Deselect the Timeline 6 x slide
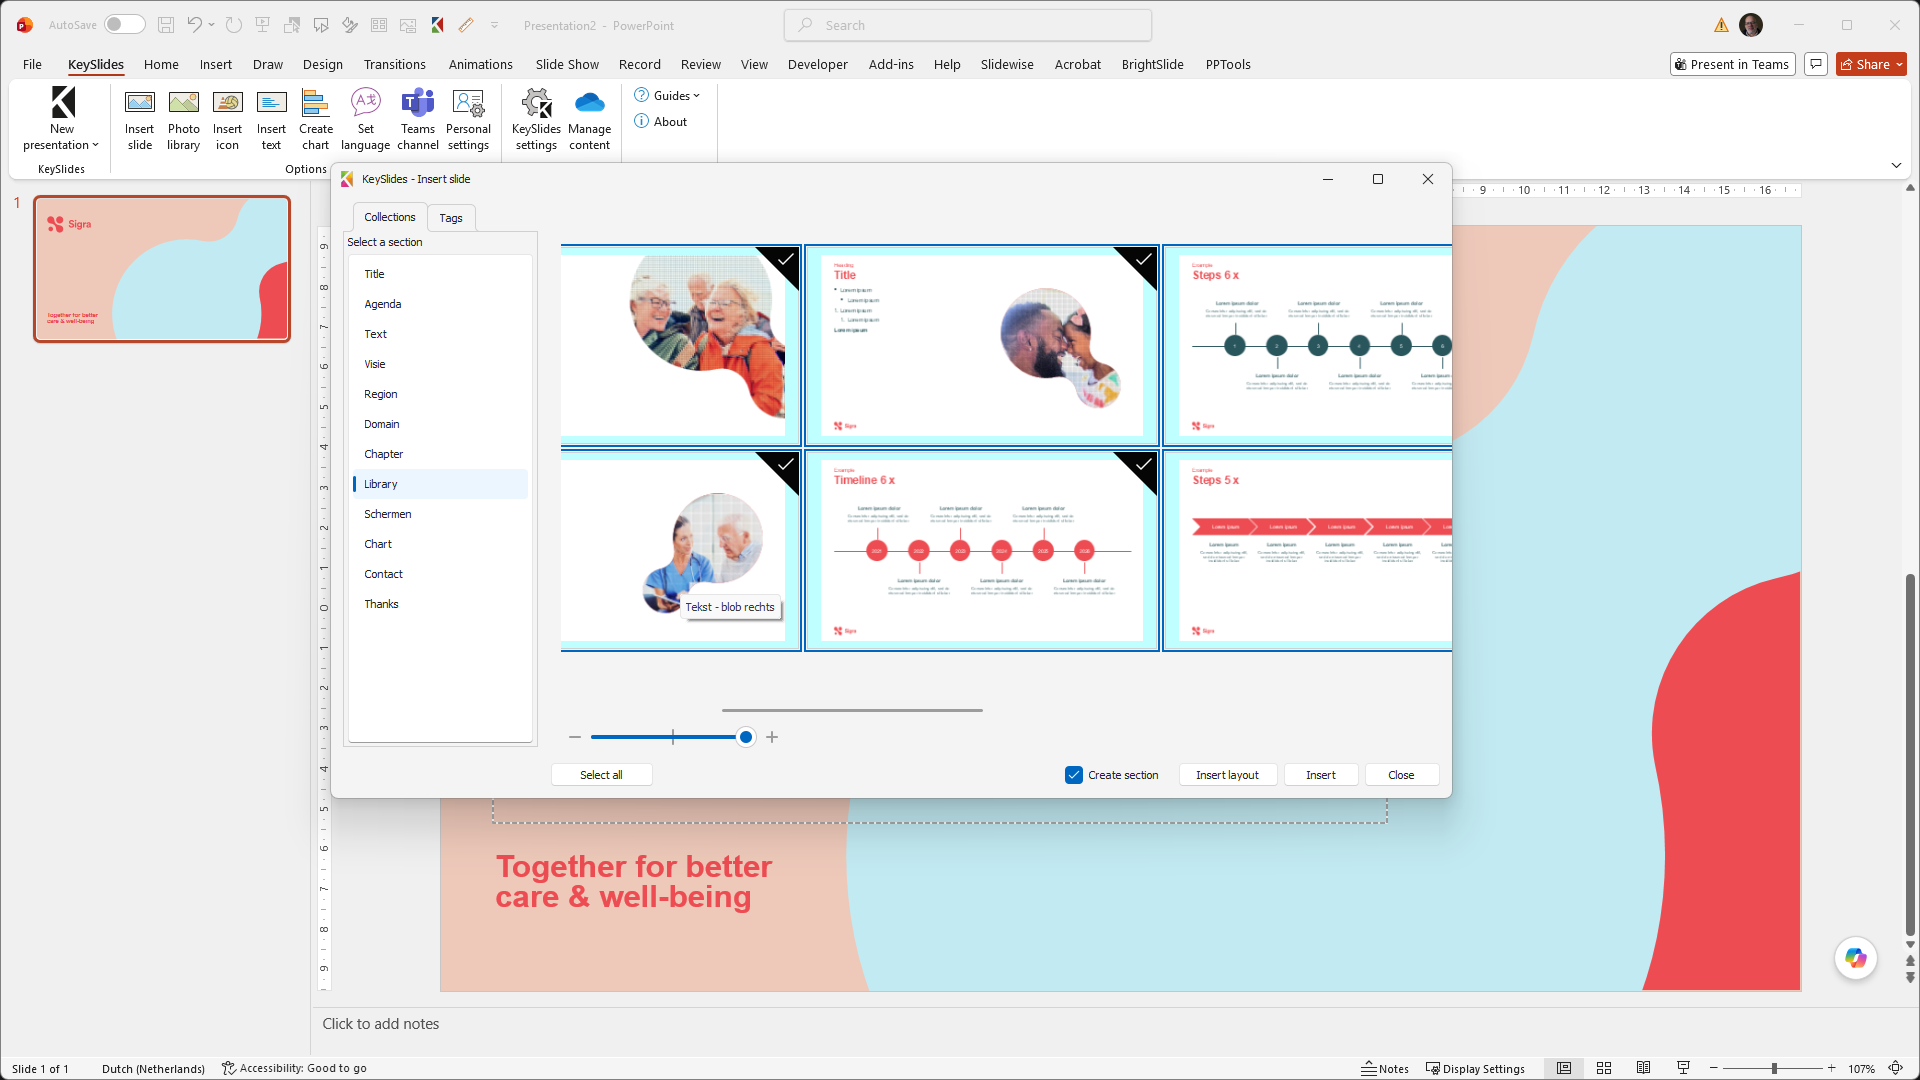This screenshot has height=1080, width=1920. pyautogui.click(x=981, y=551)
